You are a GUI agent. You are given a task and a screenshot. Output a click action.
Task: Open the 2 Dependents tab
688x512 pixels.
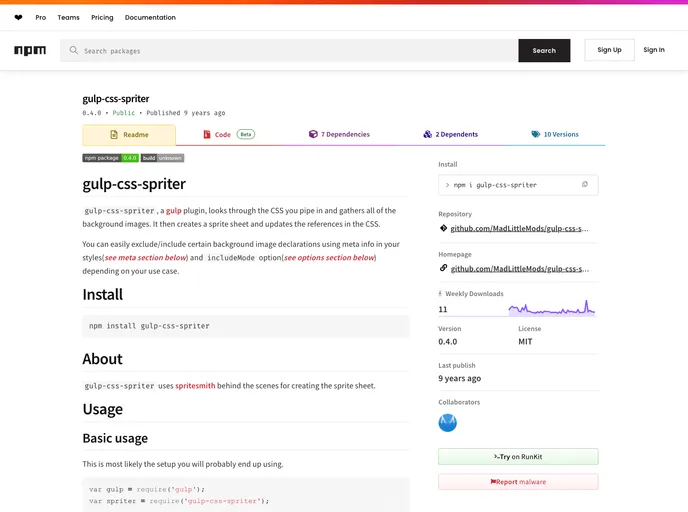click(x=451, y=134)
